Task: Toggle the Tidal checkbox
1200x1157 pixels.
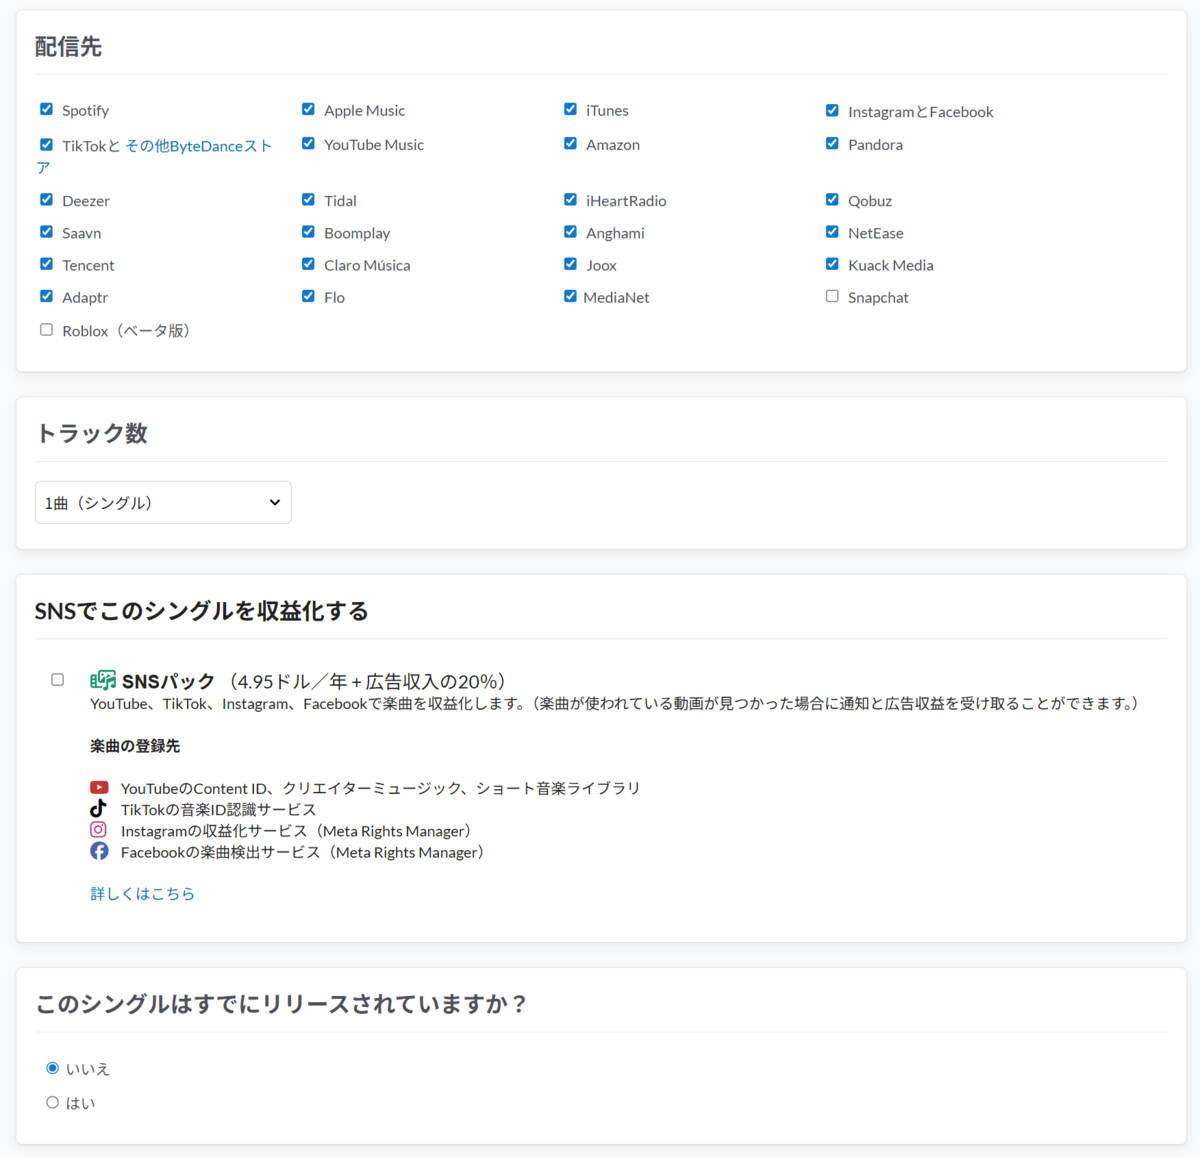Action: [308, 199]
